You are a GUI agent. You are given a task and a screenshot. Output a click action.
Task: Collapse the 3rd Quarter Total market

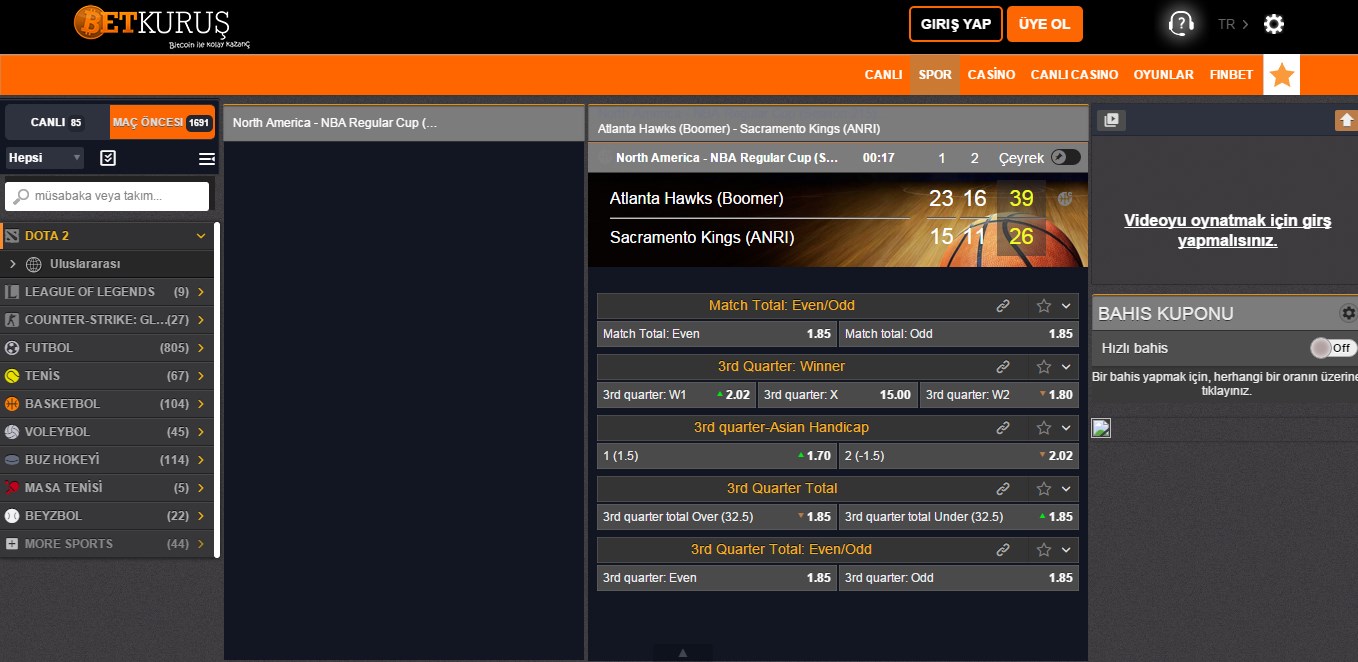(1066, 489)
